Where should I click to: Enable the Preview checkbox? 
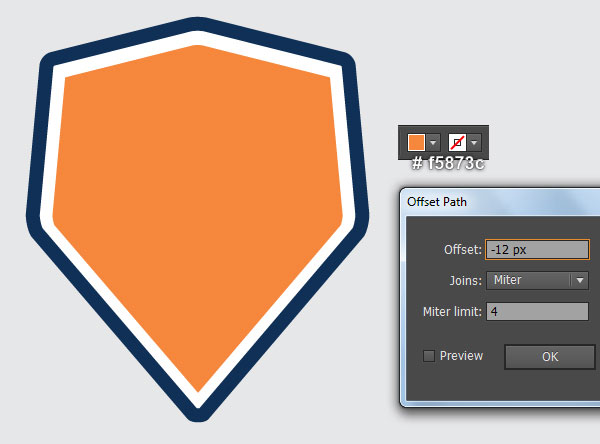click(x=429, y=356)
